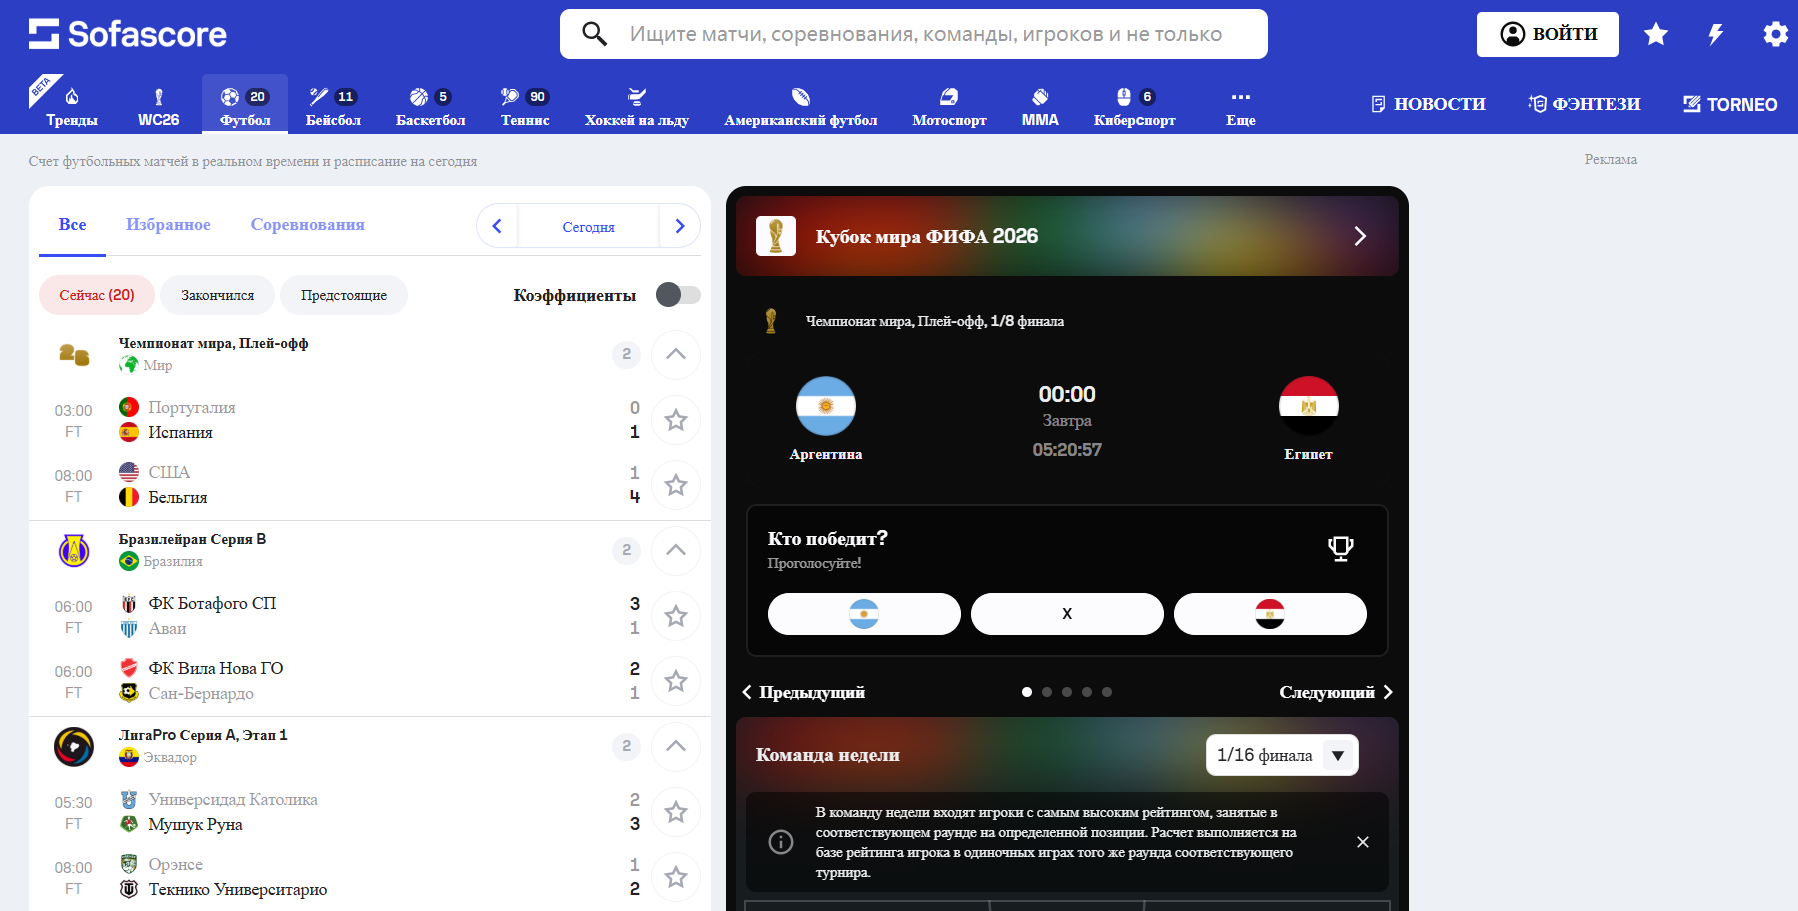Collapse the ЛигаPro Серия A group
This screenshot has height=911, width=1798.
coord(676,746)
